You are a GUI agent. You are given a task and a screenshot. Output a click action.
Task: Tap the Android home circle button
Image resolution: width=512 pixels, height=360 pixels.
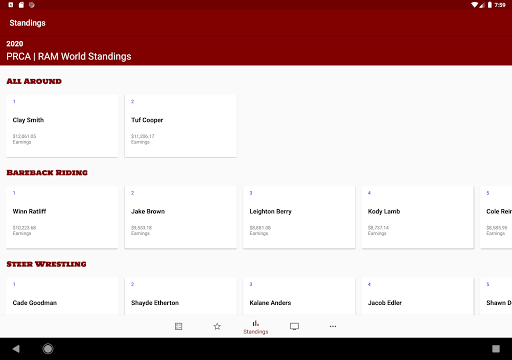(48, 349)
